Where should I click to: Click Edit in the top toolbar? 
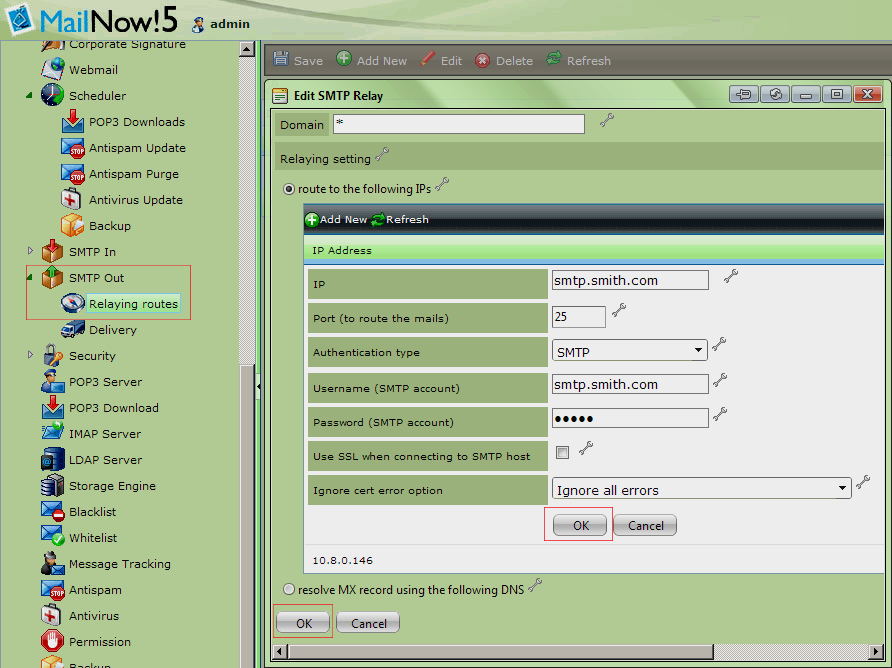click(441, 59)
